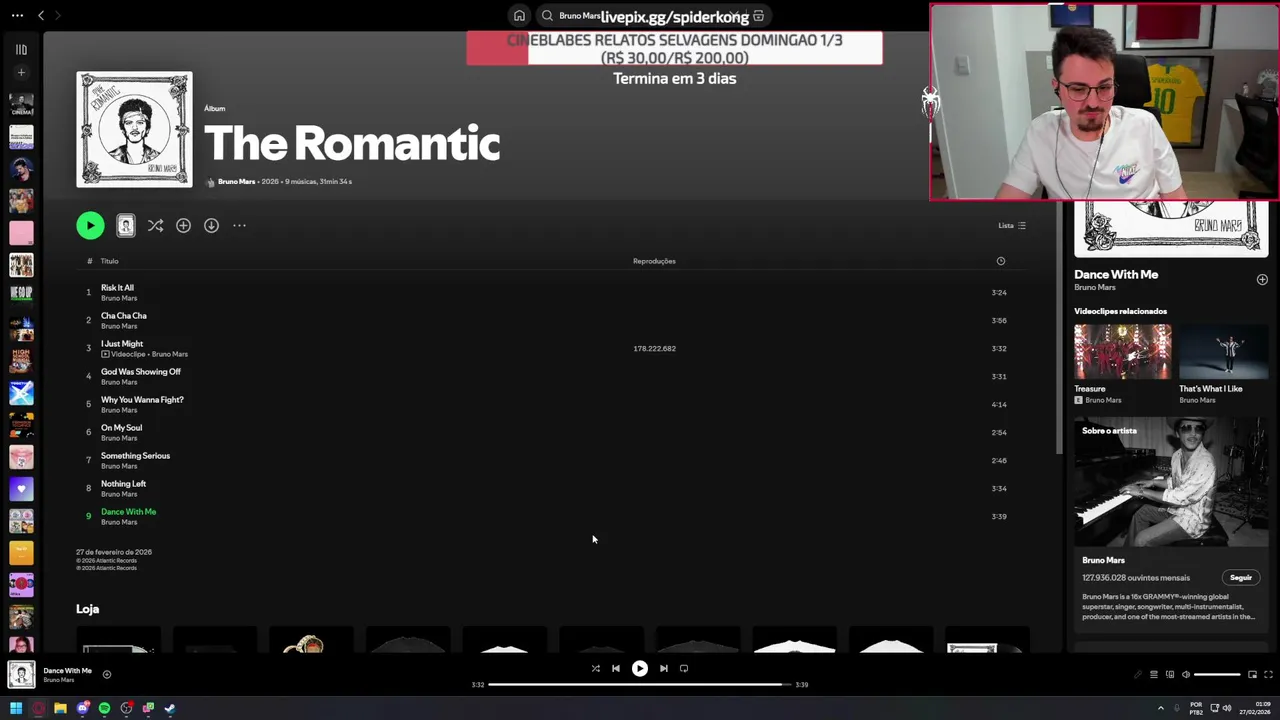The image size is (1280, 720).
Task: Open the miniplayer
Action: click(x=1252, y=674)
